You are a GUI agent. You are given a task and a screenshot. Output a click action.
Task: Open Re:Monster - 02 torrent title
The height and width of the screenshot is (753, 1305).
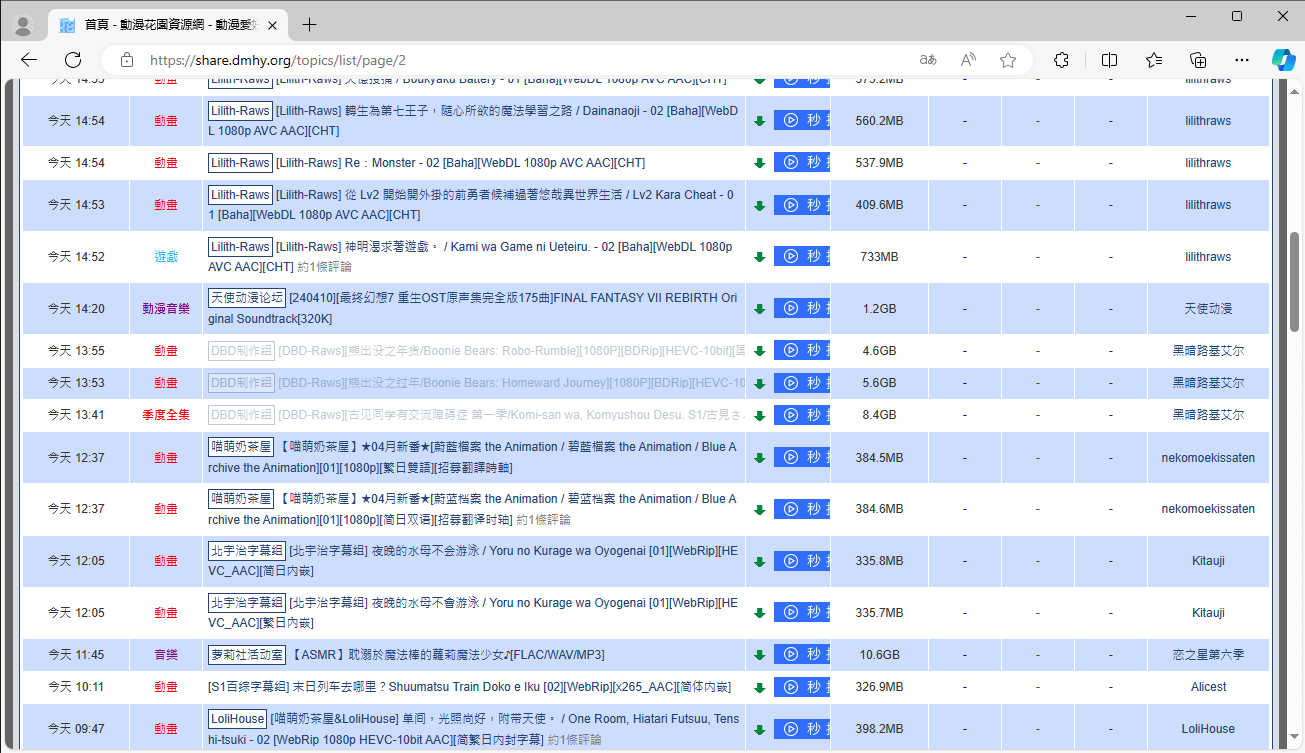pyautogui.click(x=461, y=163)
